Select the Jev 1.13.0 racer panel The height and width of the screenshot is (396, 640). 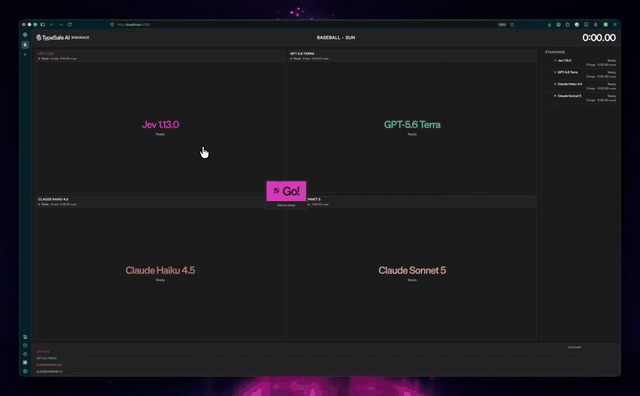point(160,122)
